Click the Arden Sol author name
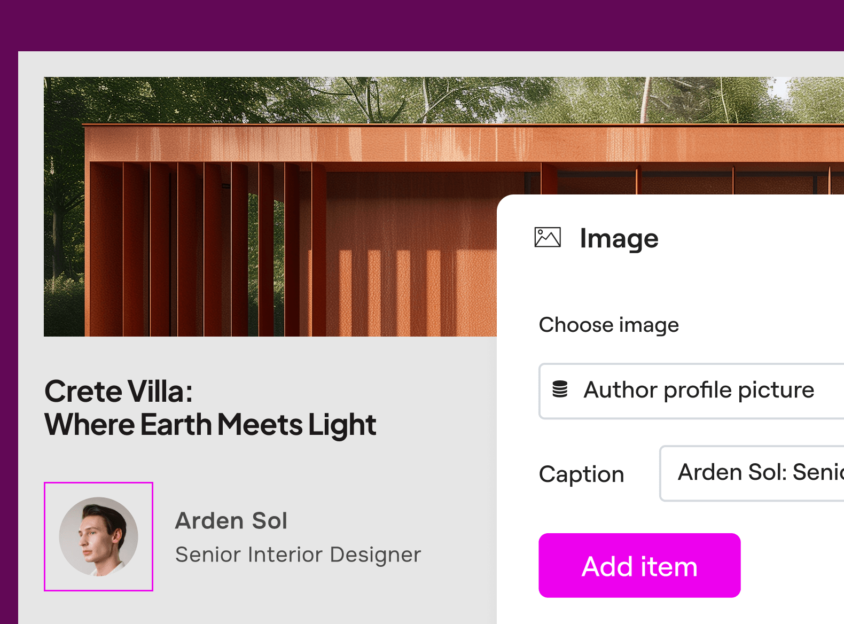844x624 pixels. (x=231, y=521)
